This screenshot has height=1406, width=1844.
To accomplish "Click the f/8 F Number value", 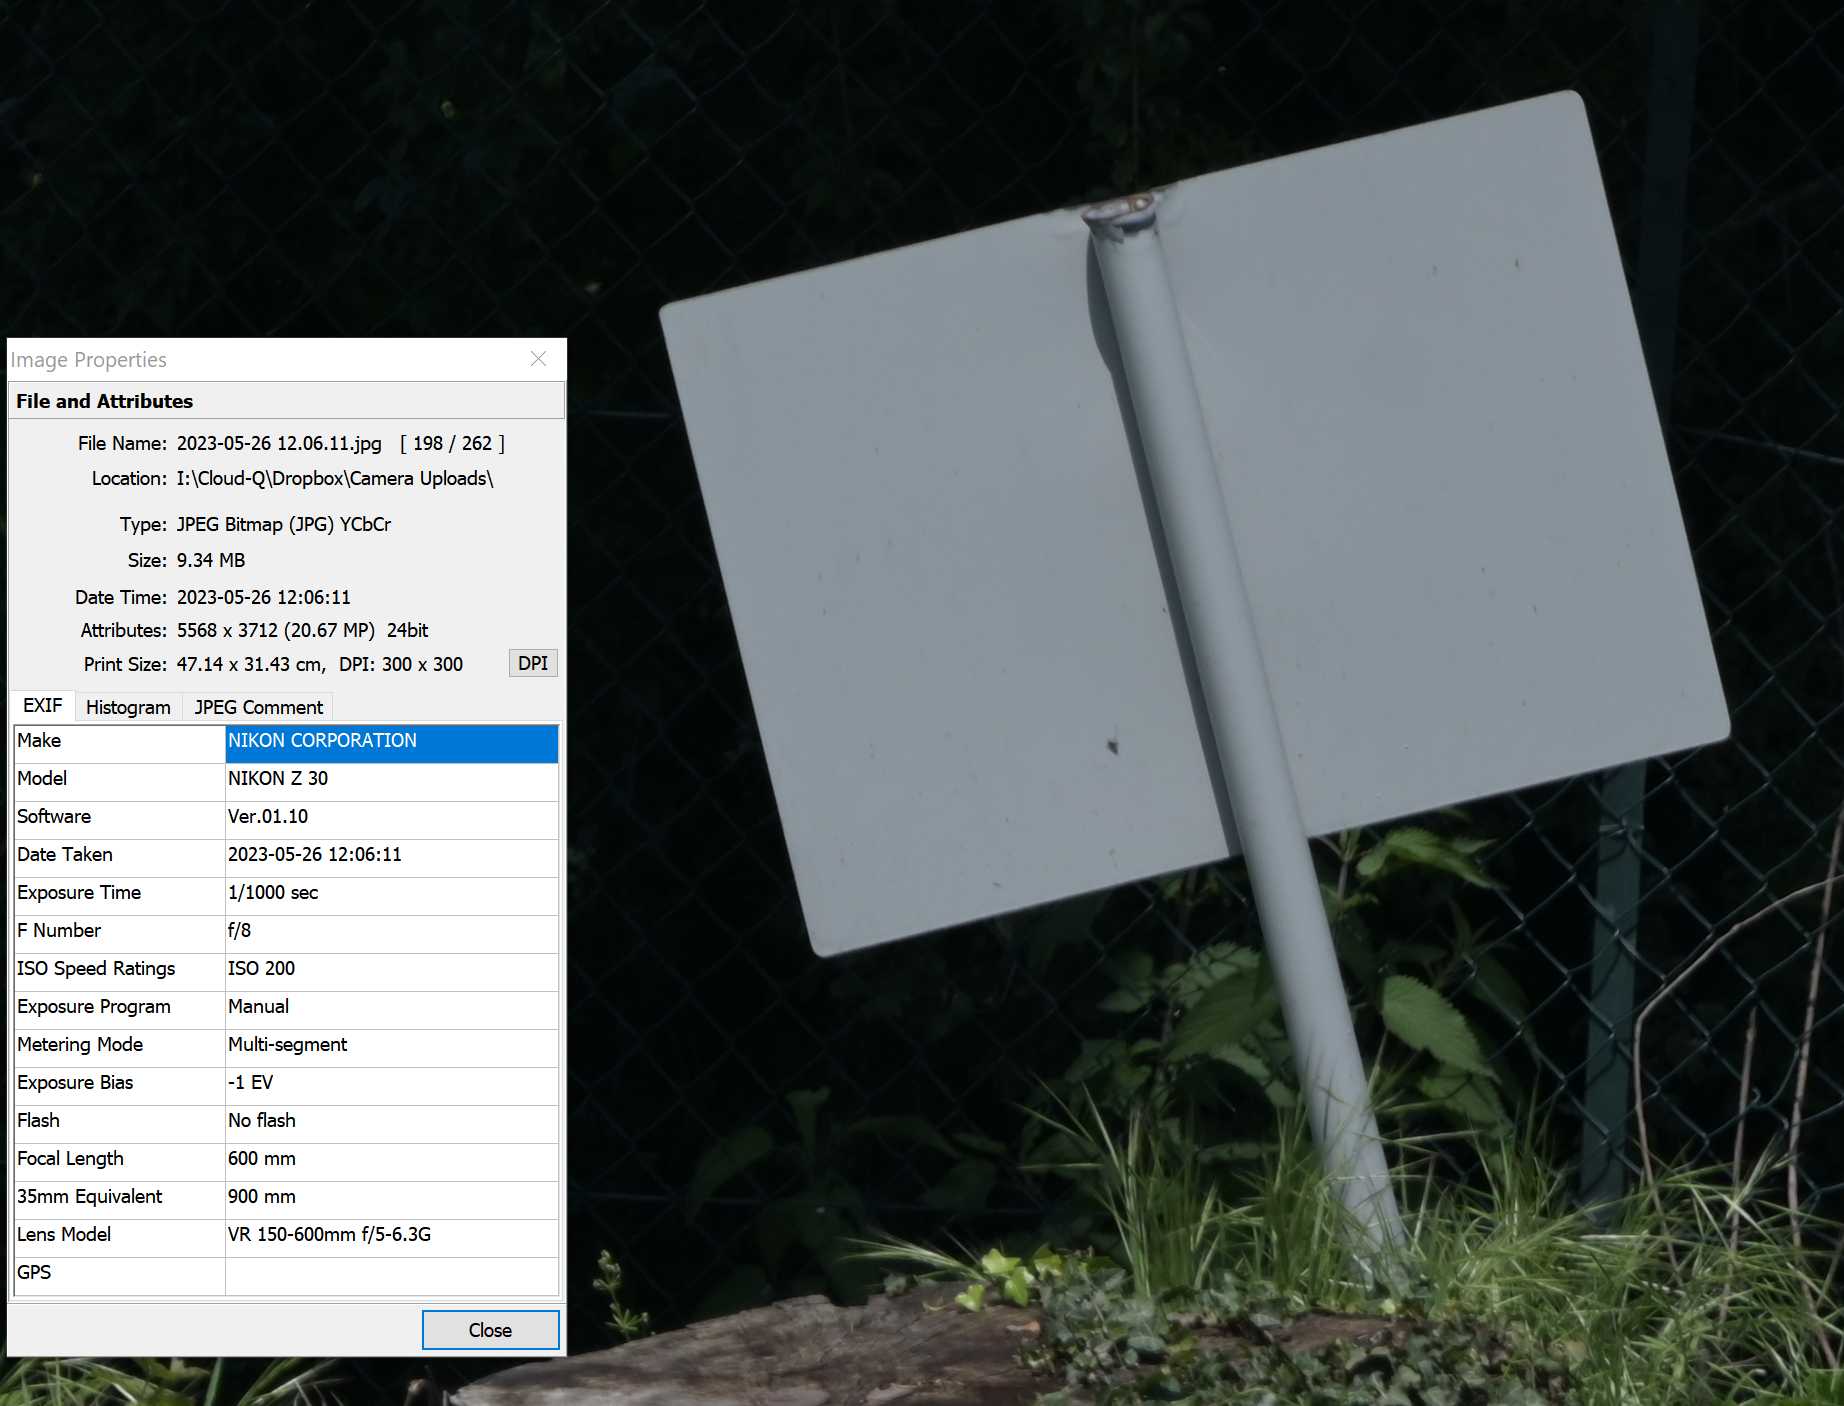I will pyautogui.click(x=391, y=931).
